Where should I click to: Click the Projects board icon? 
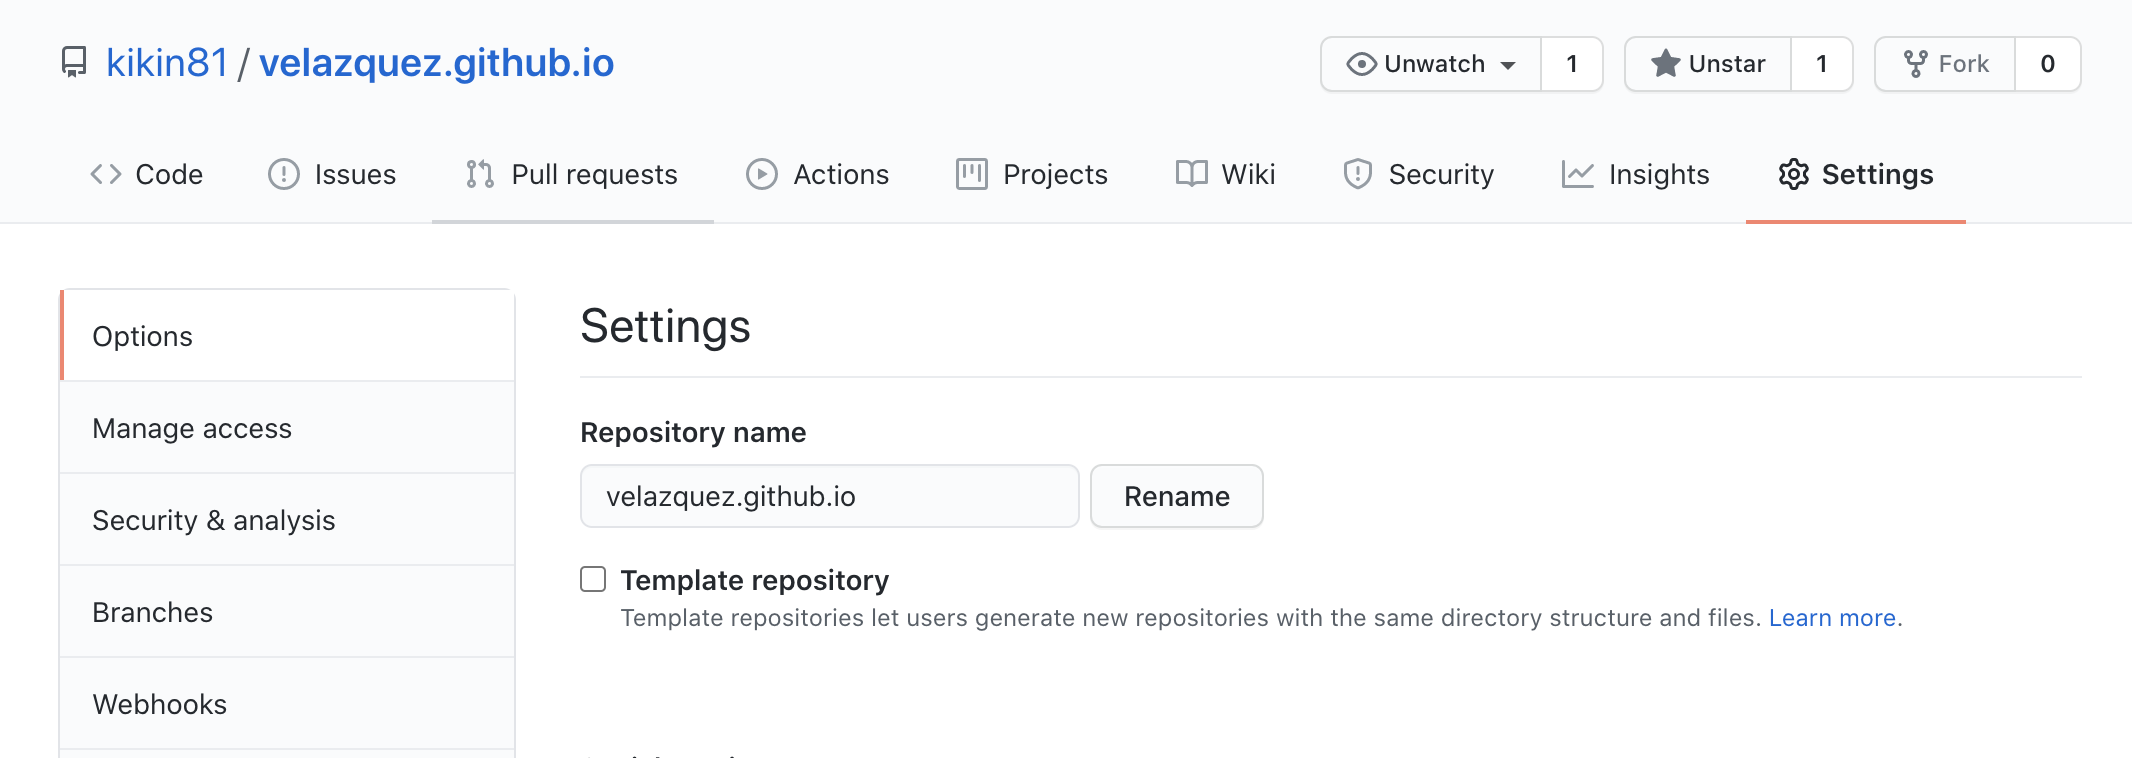pos(972,174)
